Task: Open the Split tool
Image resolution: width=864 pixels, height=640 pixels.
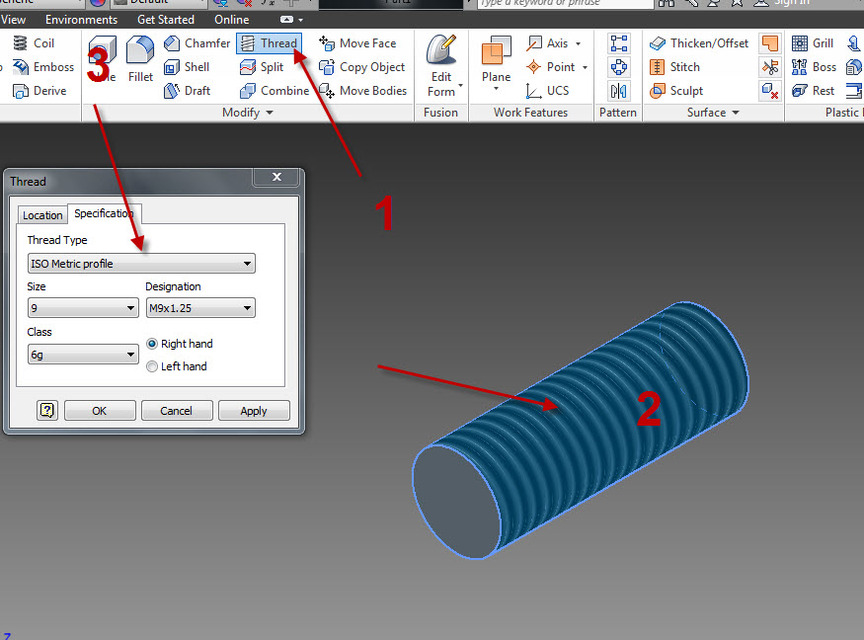Action: [263, 67]
